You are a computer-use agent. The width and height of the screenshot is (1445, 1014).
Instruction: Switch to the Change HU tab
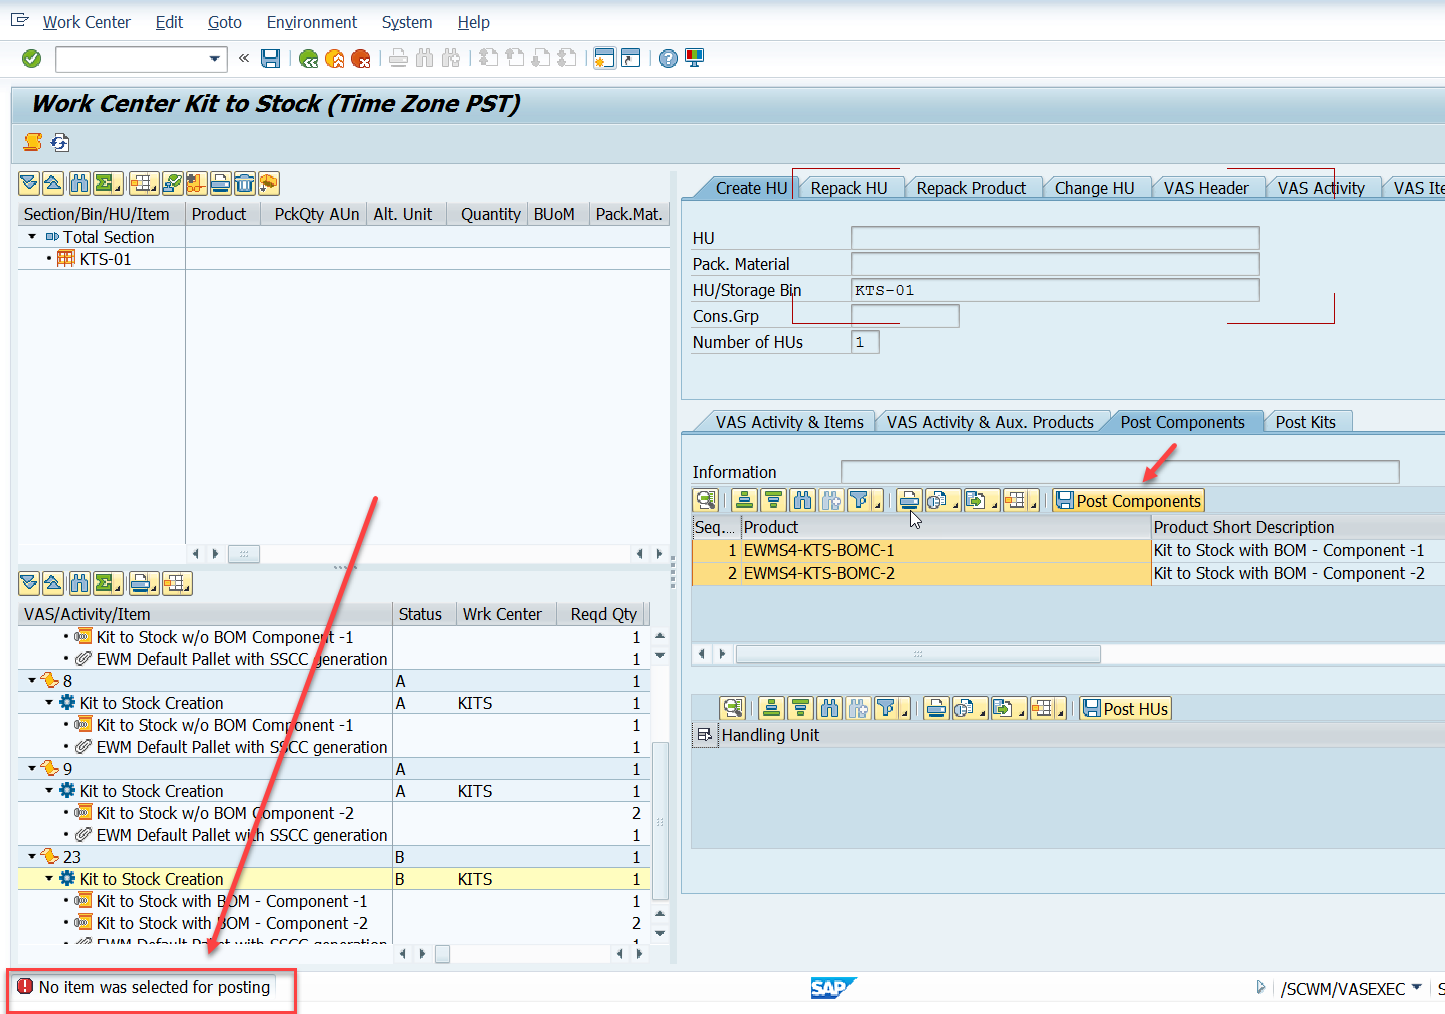(x=1095, y=188)
